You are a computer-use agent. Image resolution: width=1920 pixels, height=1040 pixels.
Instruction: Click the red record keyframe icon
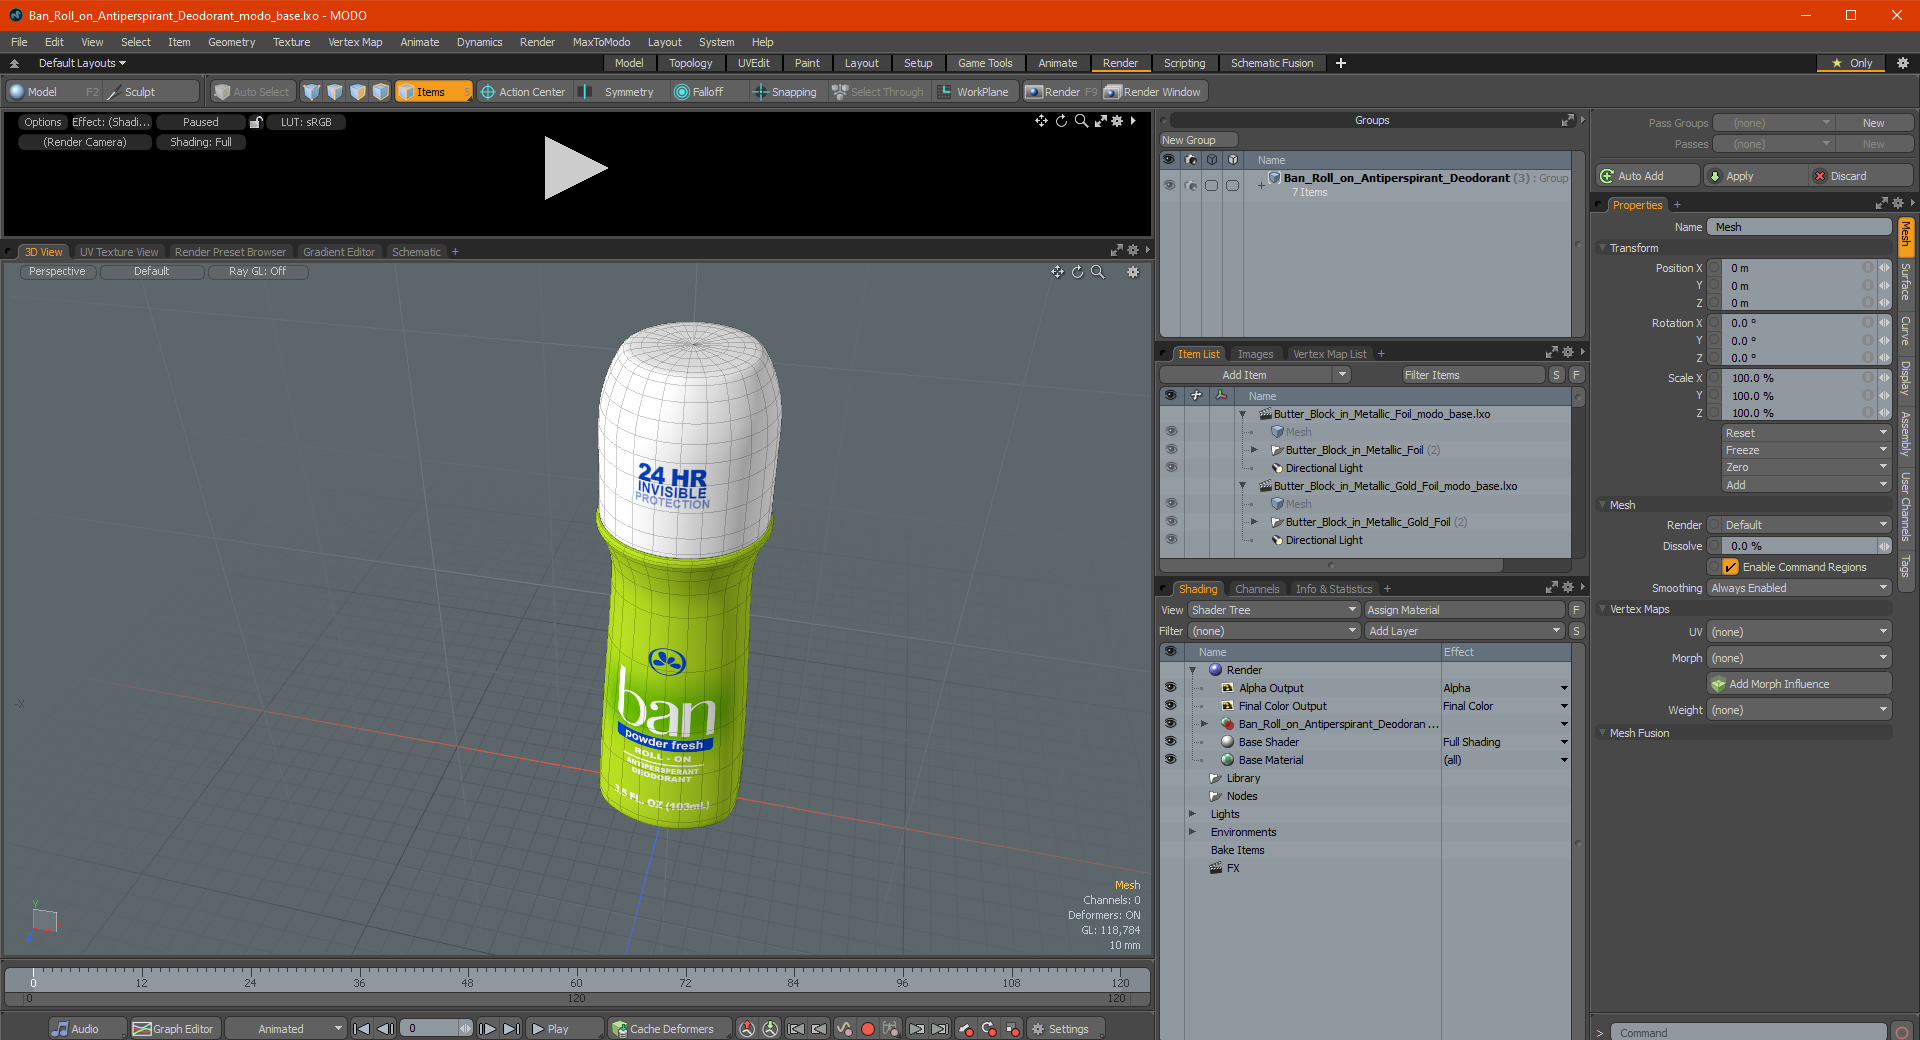[868, 1029]
